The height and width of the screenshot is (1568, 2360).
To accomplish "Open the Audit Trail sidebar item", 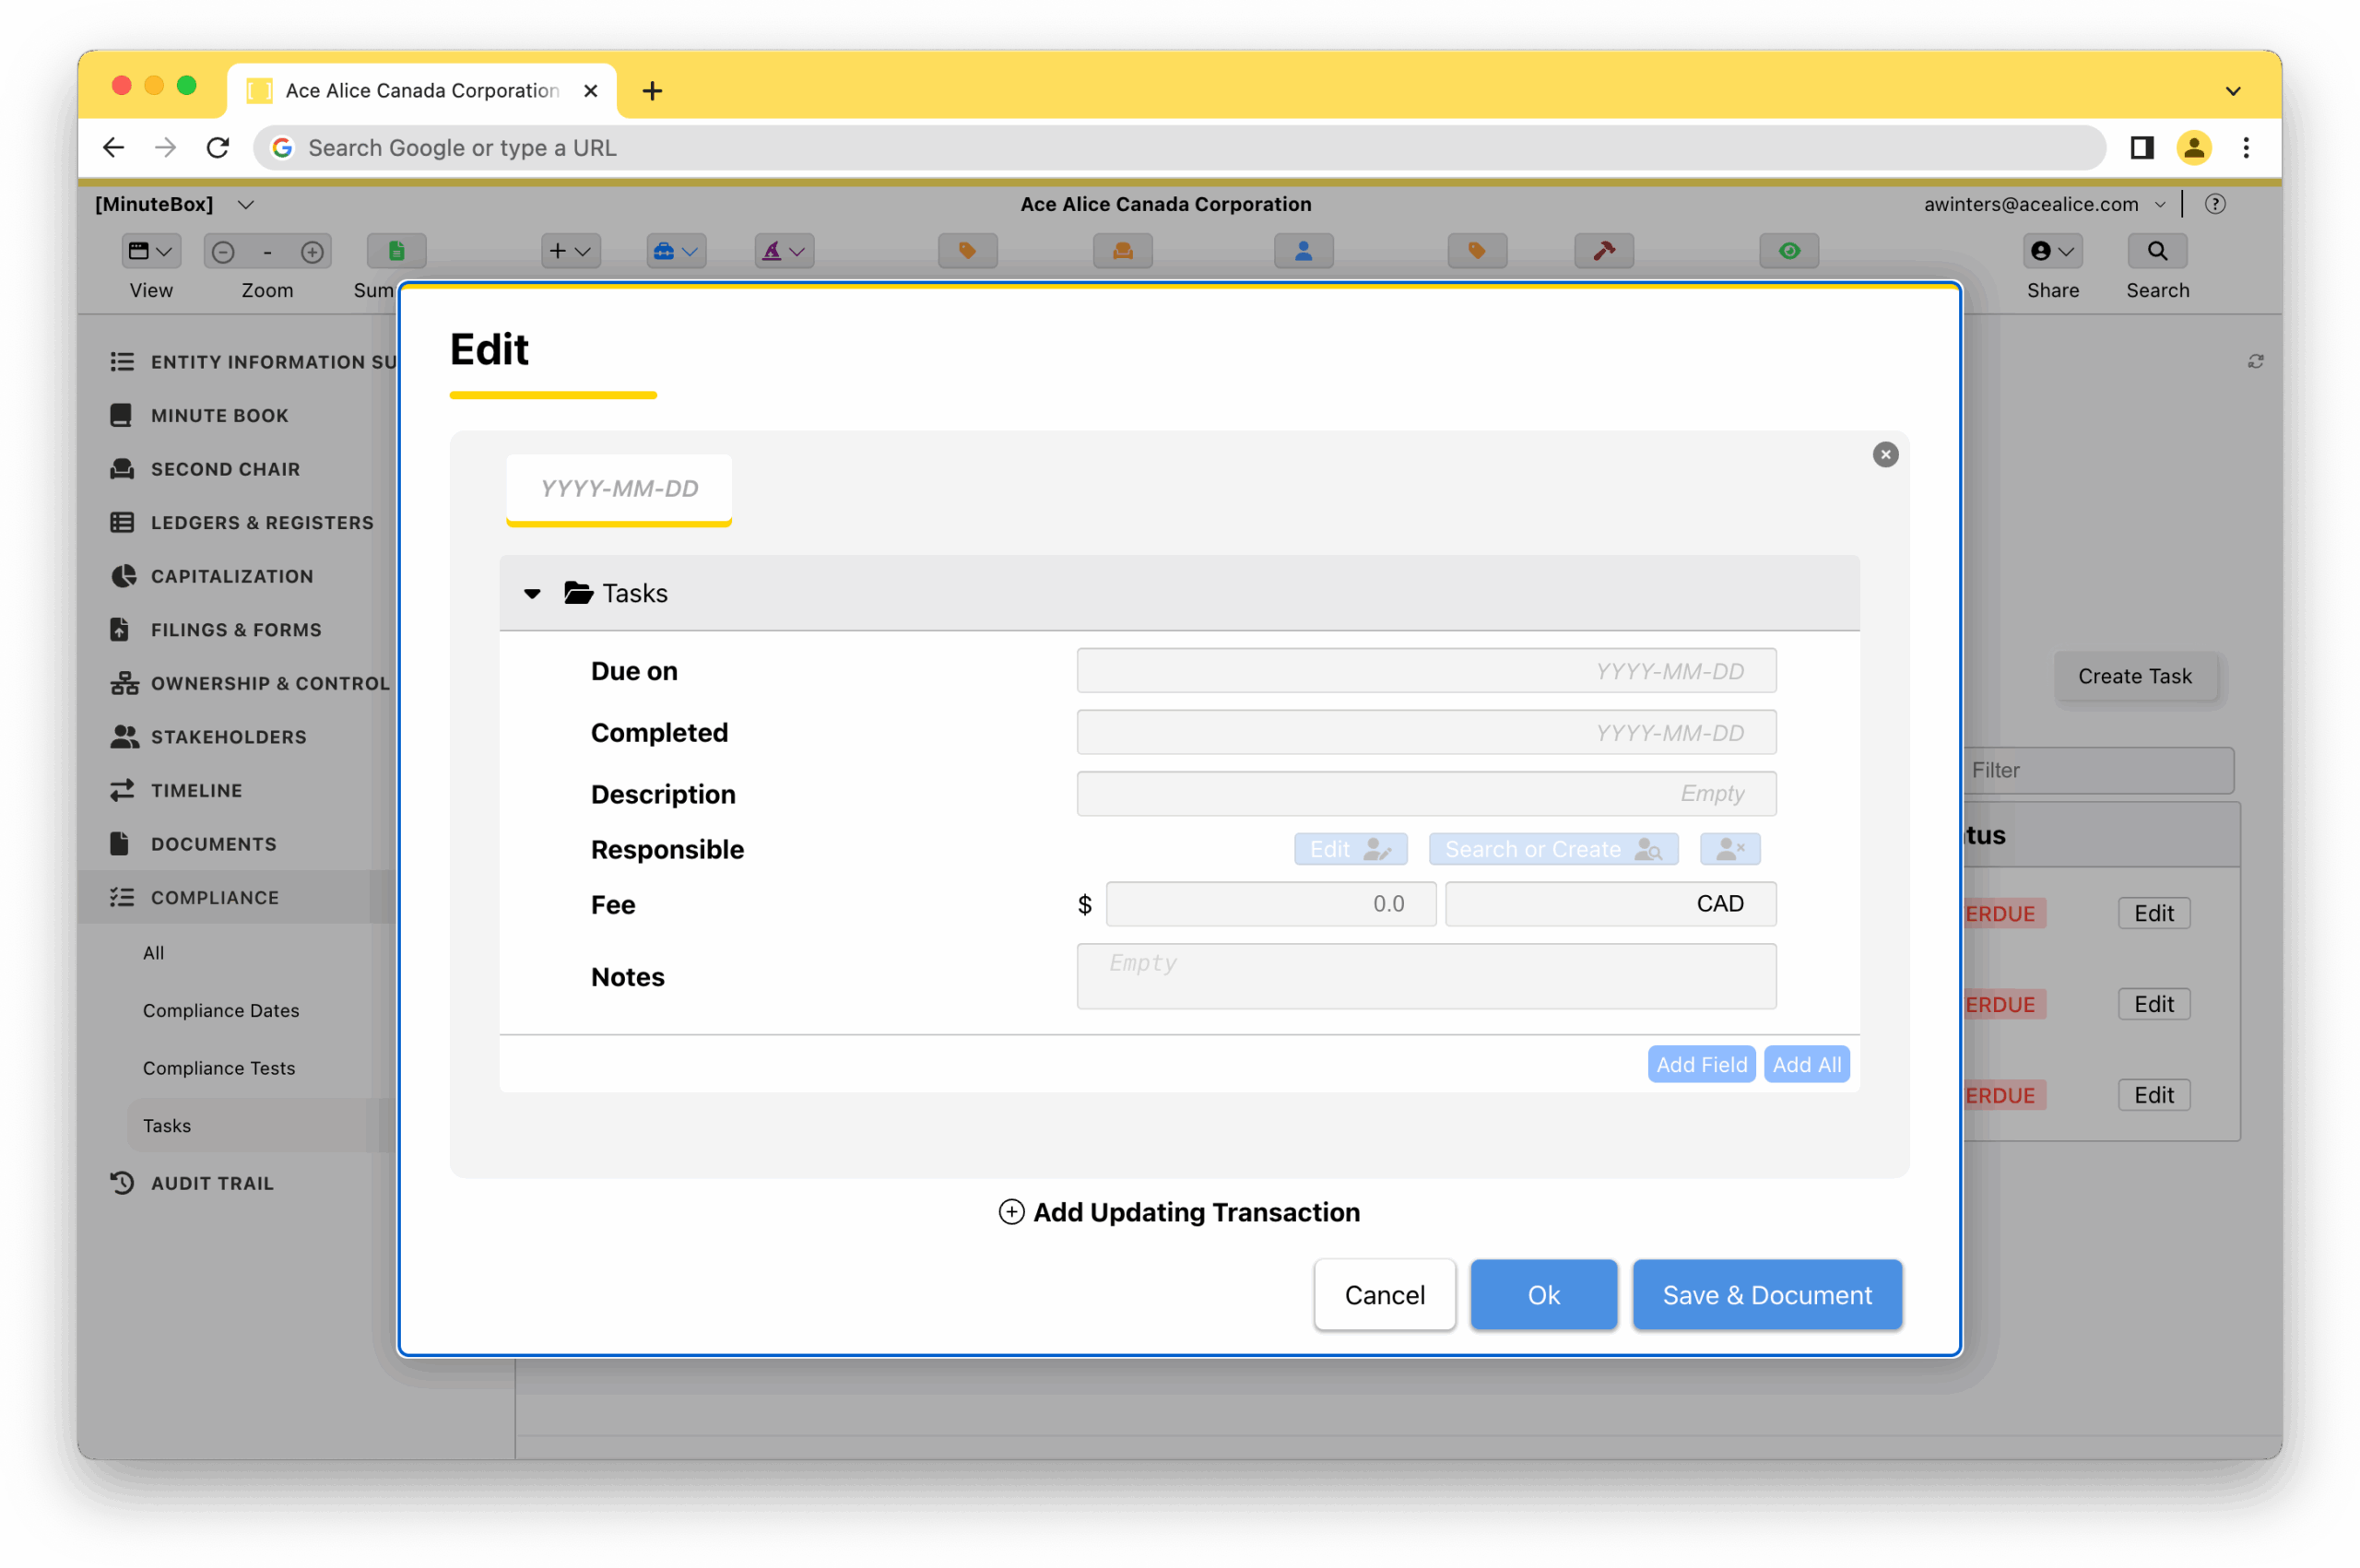I will pyautogui.click(x=212, y=1183).
